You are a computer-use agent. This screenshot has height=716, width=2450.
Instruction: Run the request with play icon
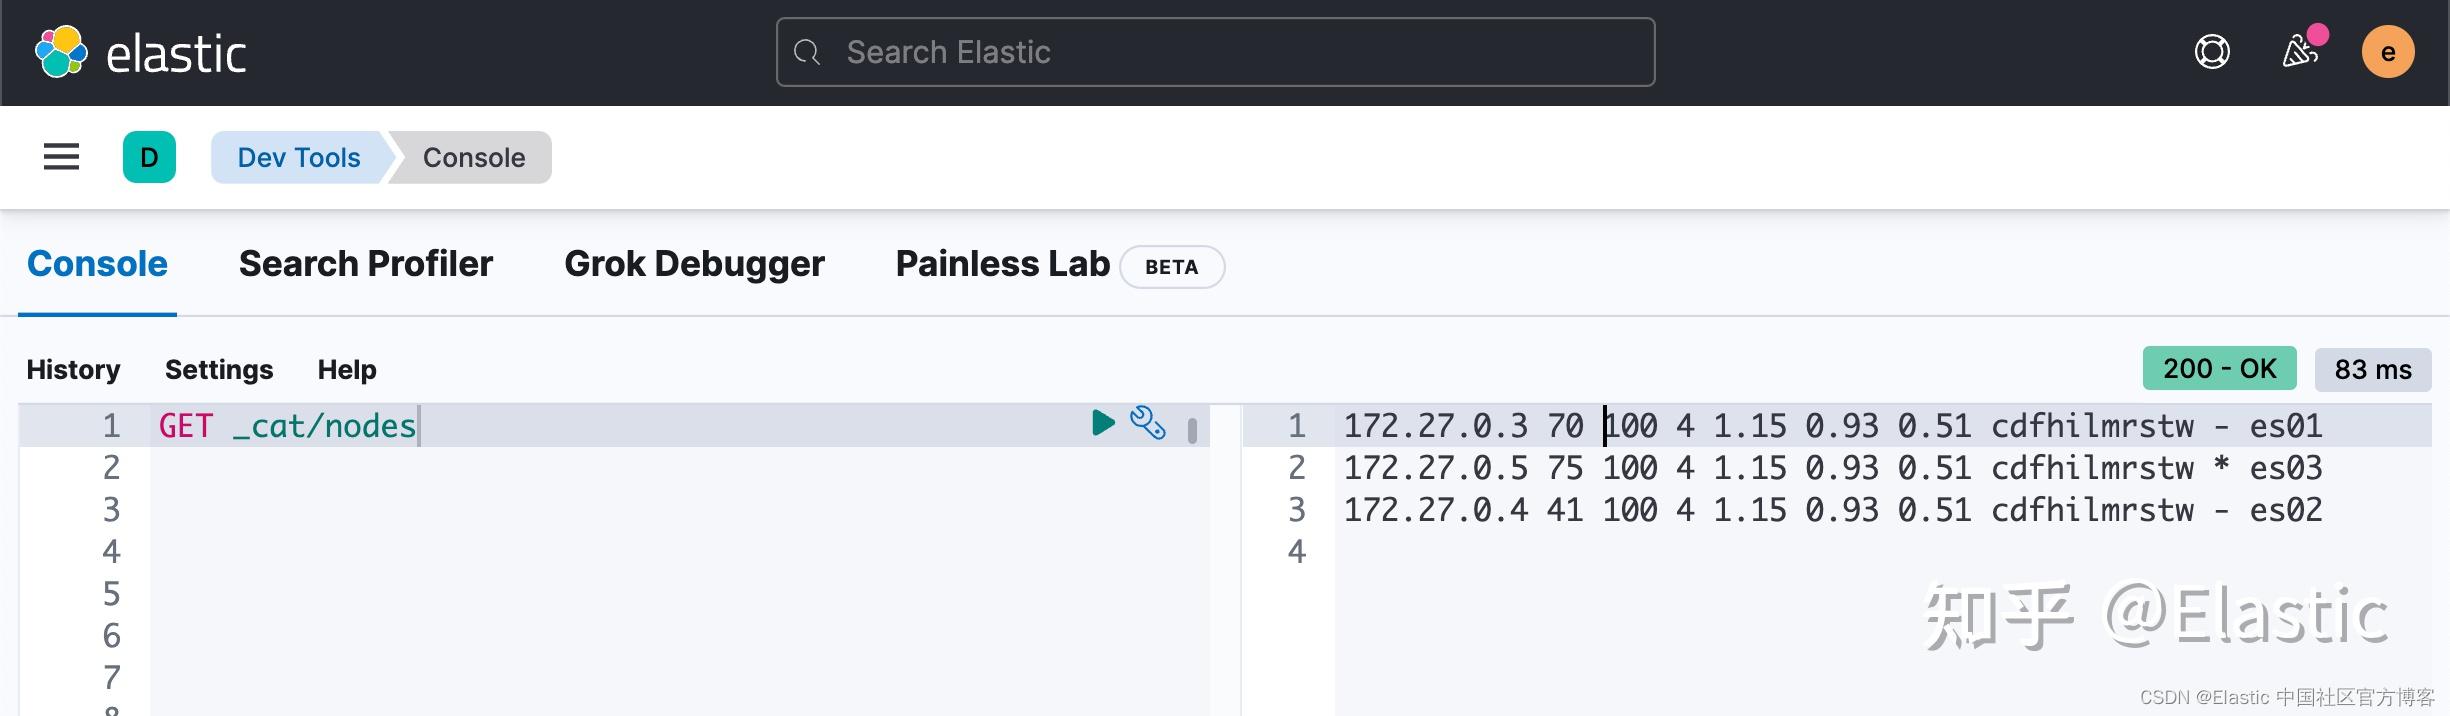coord(1103,423)
